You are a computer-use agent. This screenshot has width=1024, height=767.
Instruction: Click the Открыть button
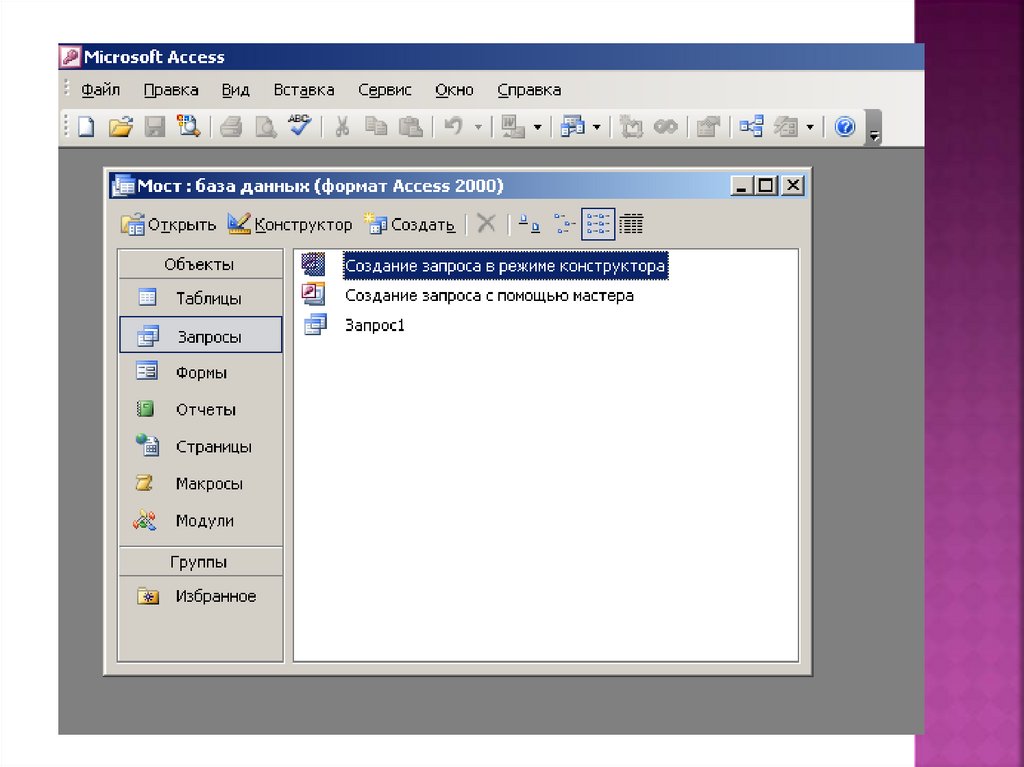coord(168,224)
